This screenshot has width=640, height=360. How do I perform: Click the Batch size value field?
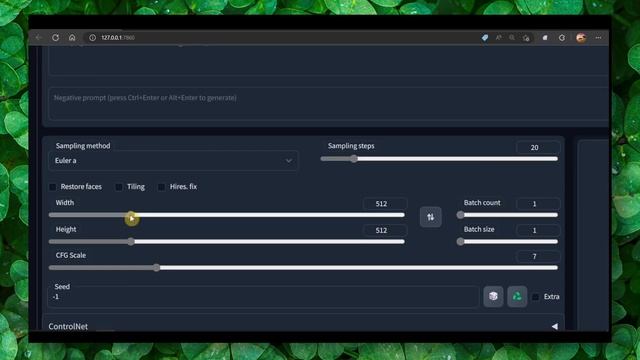(x=538, y=230)
